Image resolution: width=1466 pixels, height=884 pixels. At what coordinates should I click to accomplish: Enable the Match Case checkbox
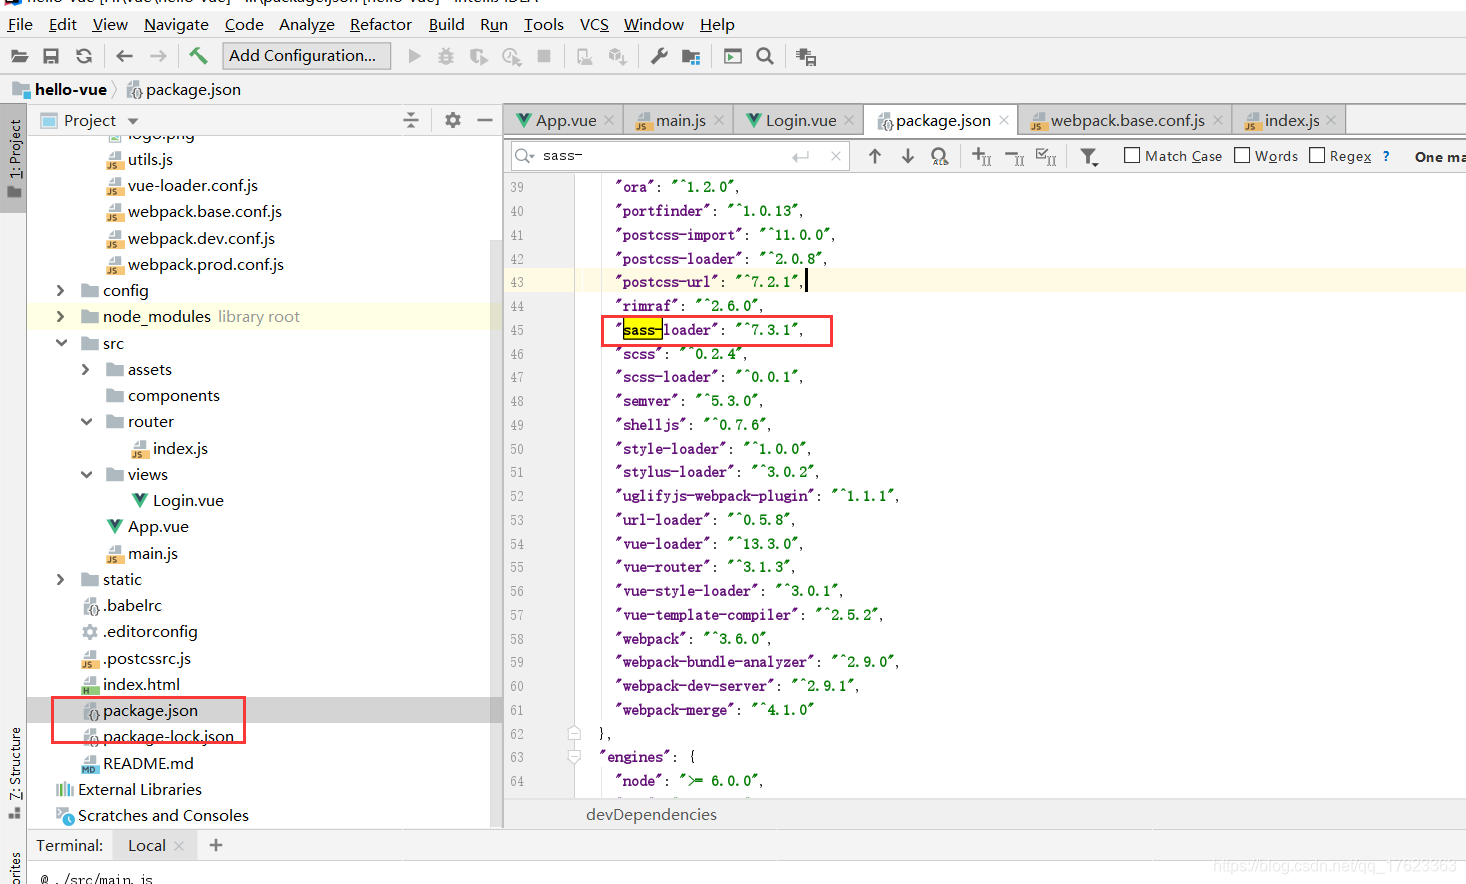(x=1132, y=155)
